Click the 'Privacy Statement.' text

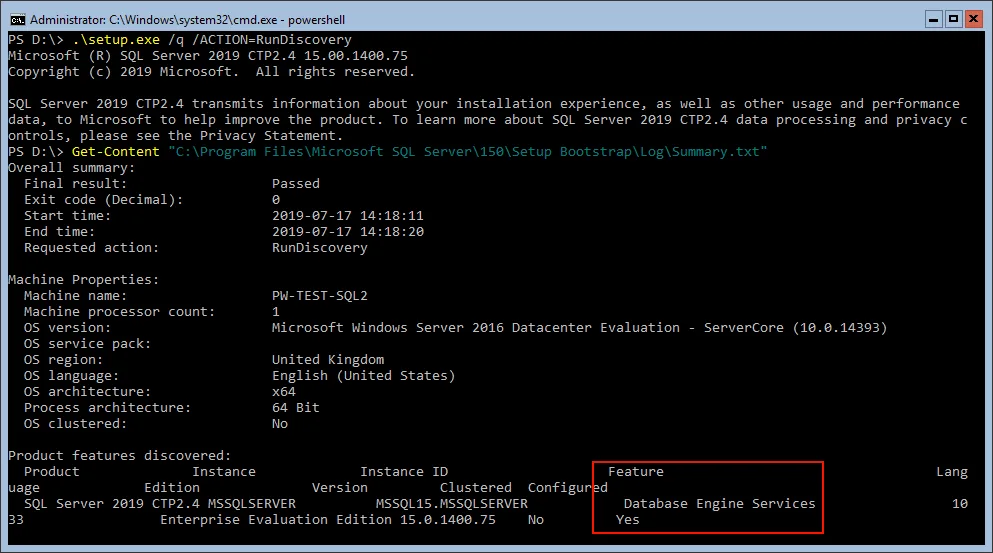click(272, 136)
